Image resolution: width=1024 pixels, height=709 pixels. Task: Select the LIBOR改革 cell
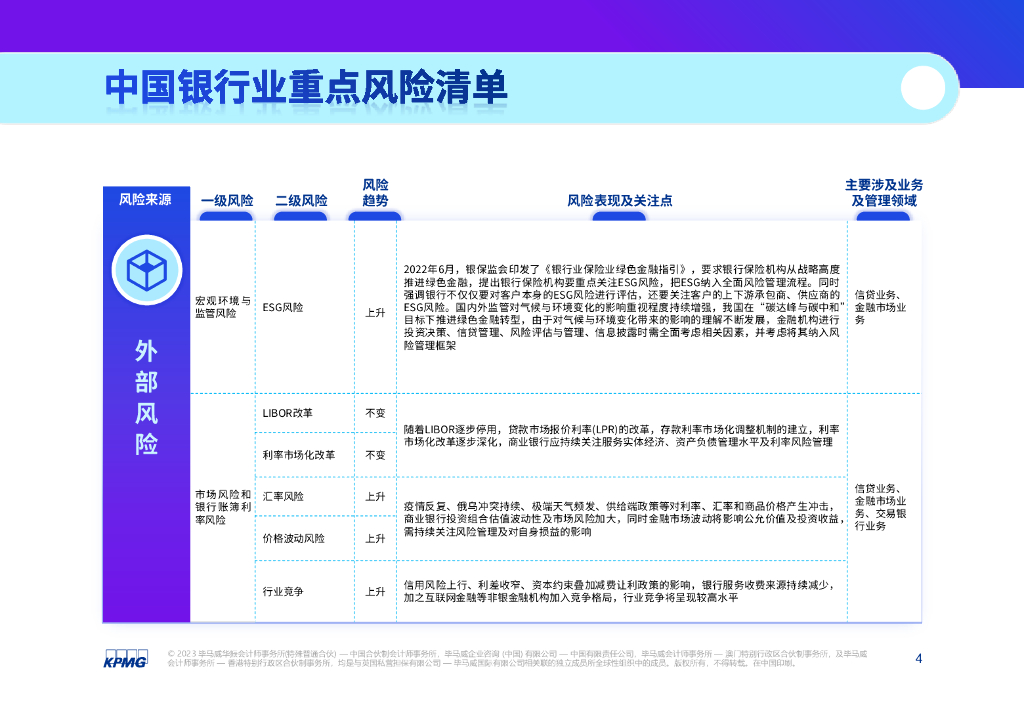pos(287,412)
